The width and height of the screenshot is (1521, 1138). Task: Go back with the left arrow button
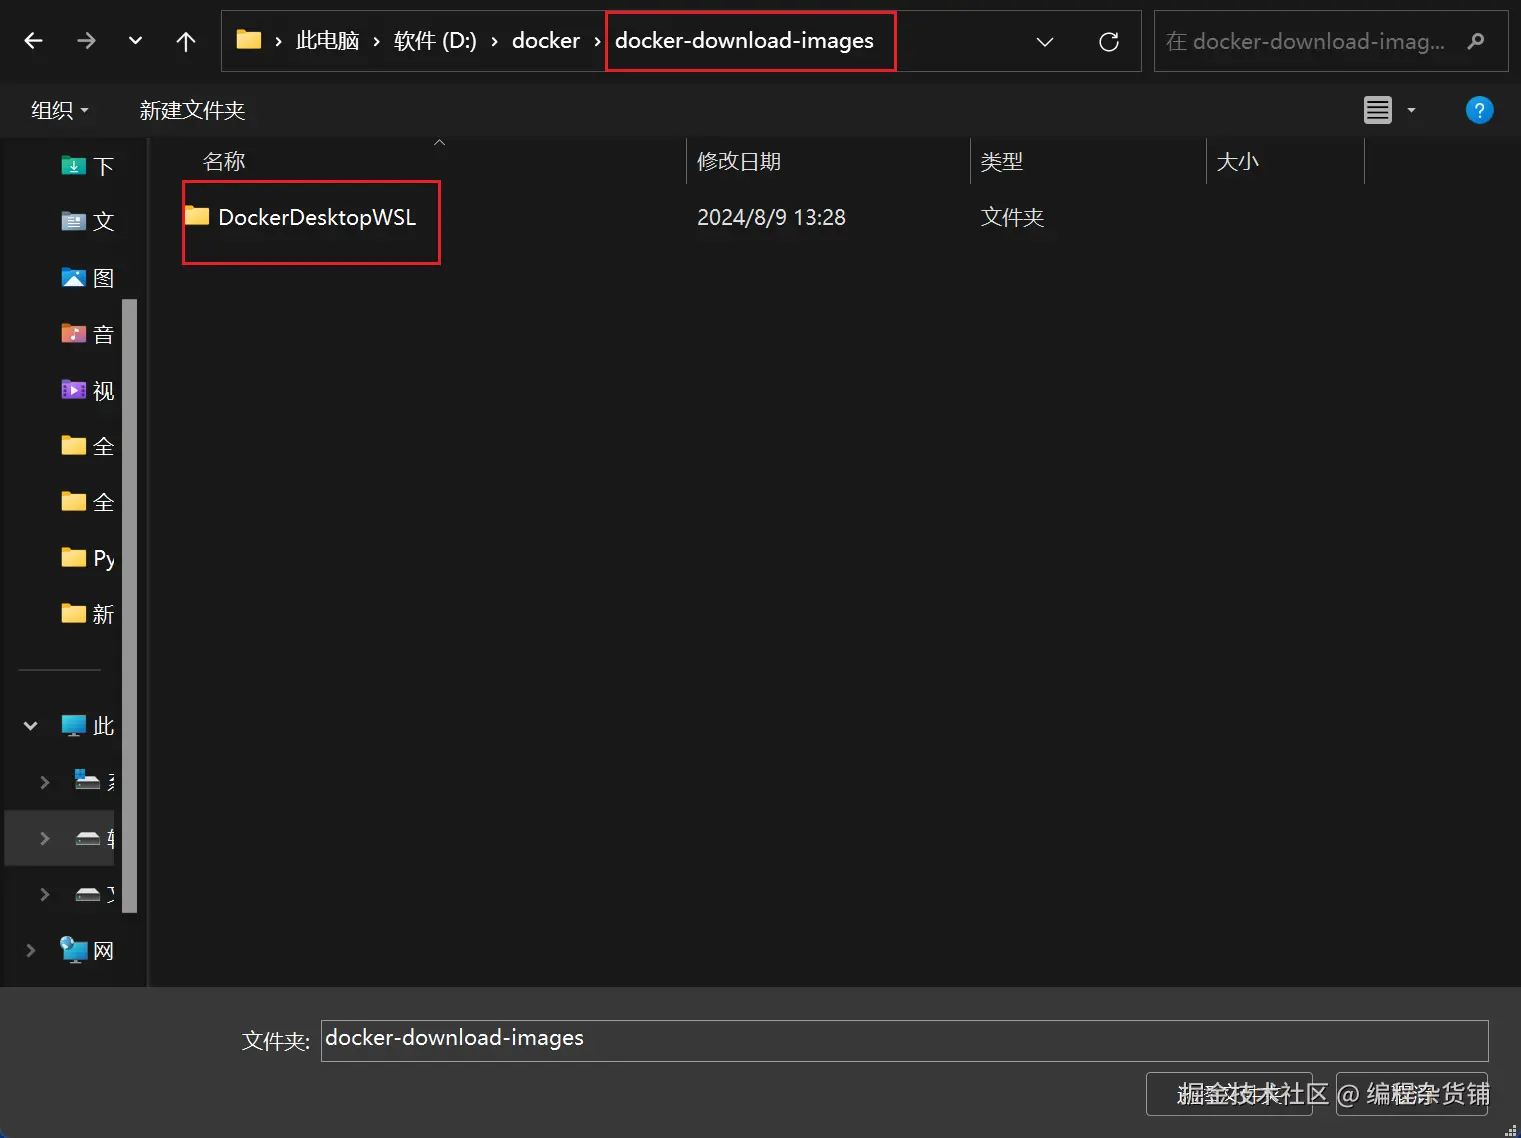click(x=33, y=41)
